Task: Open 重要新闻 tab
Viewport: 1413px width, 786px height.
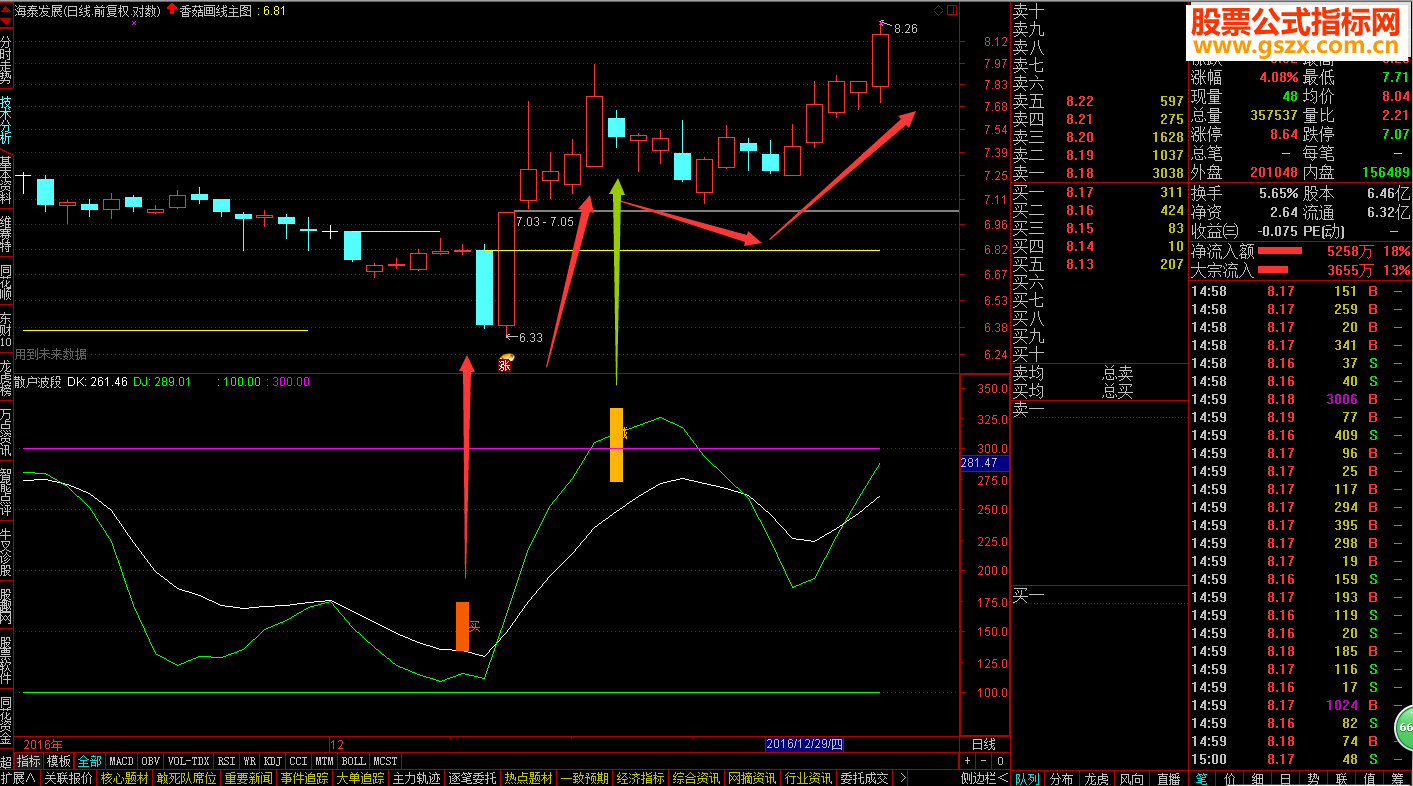Action: 249,778
